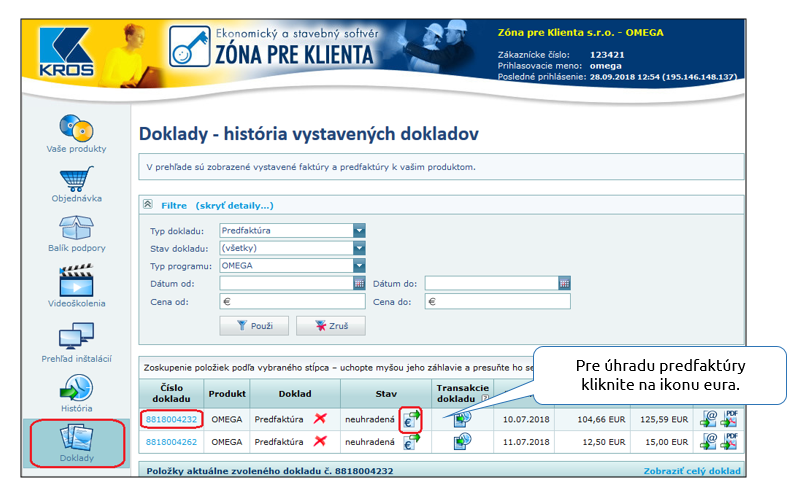Viewport: 804px width, 487px height.
Task: Click the Filtre heading link
Action: (x=174, y=206)
